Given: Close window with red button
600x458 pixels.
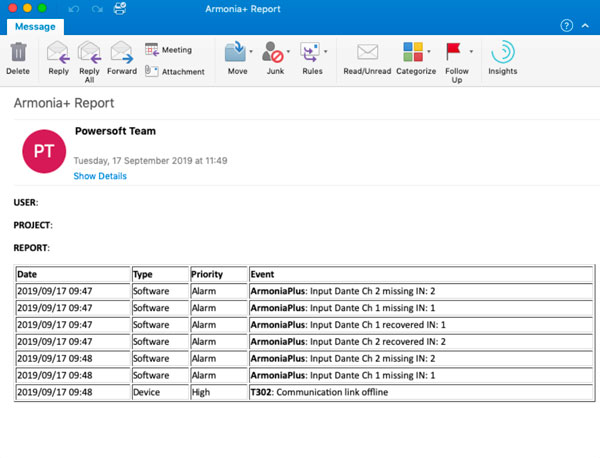Looking at the screenshot, I should click(x=13, y=8).
